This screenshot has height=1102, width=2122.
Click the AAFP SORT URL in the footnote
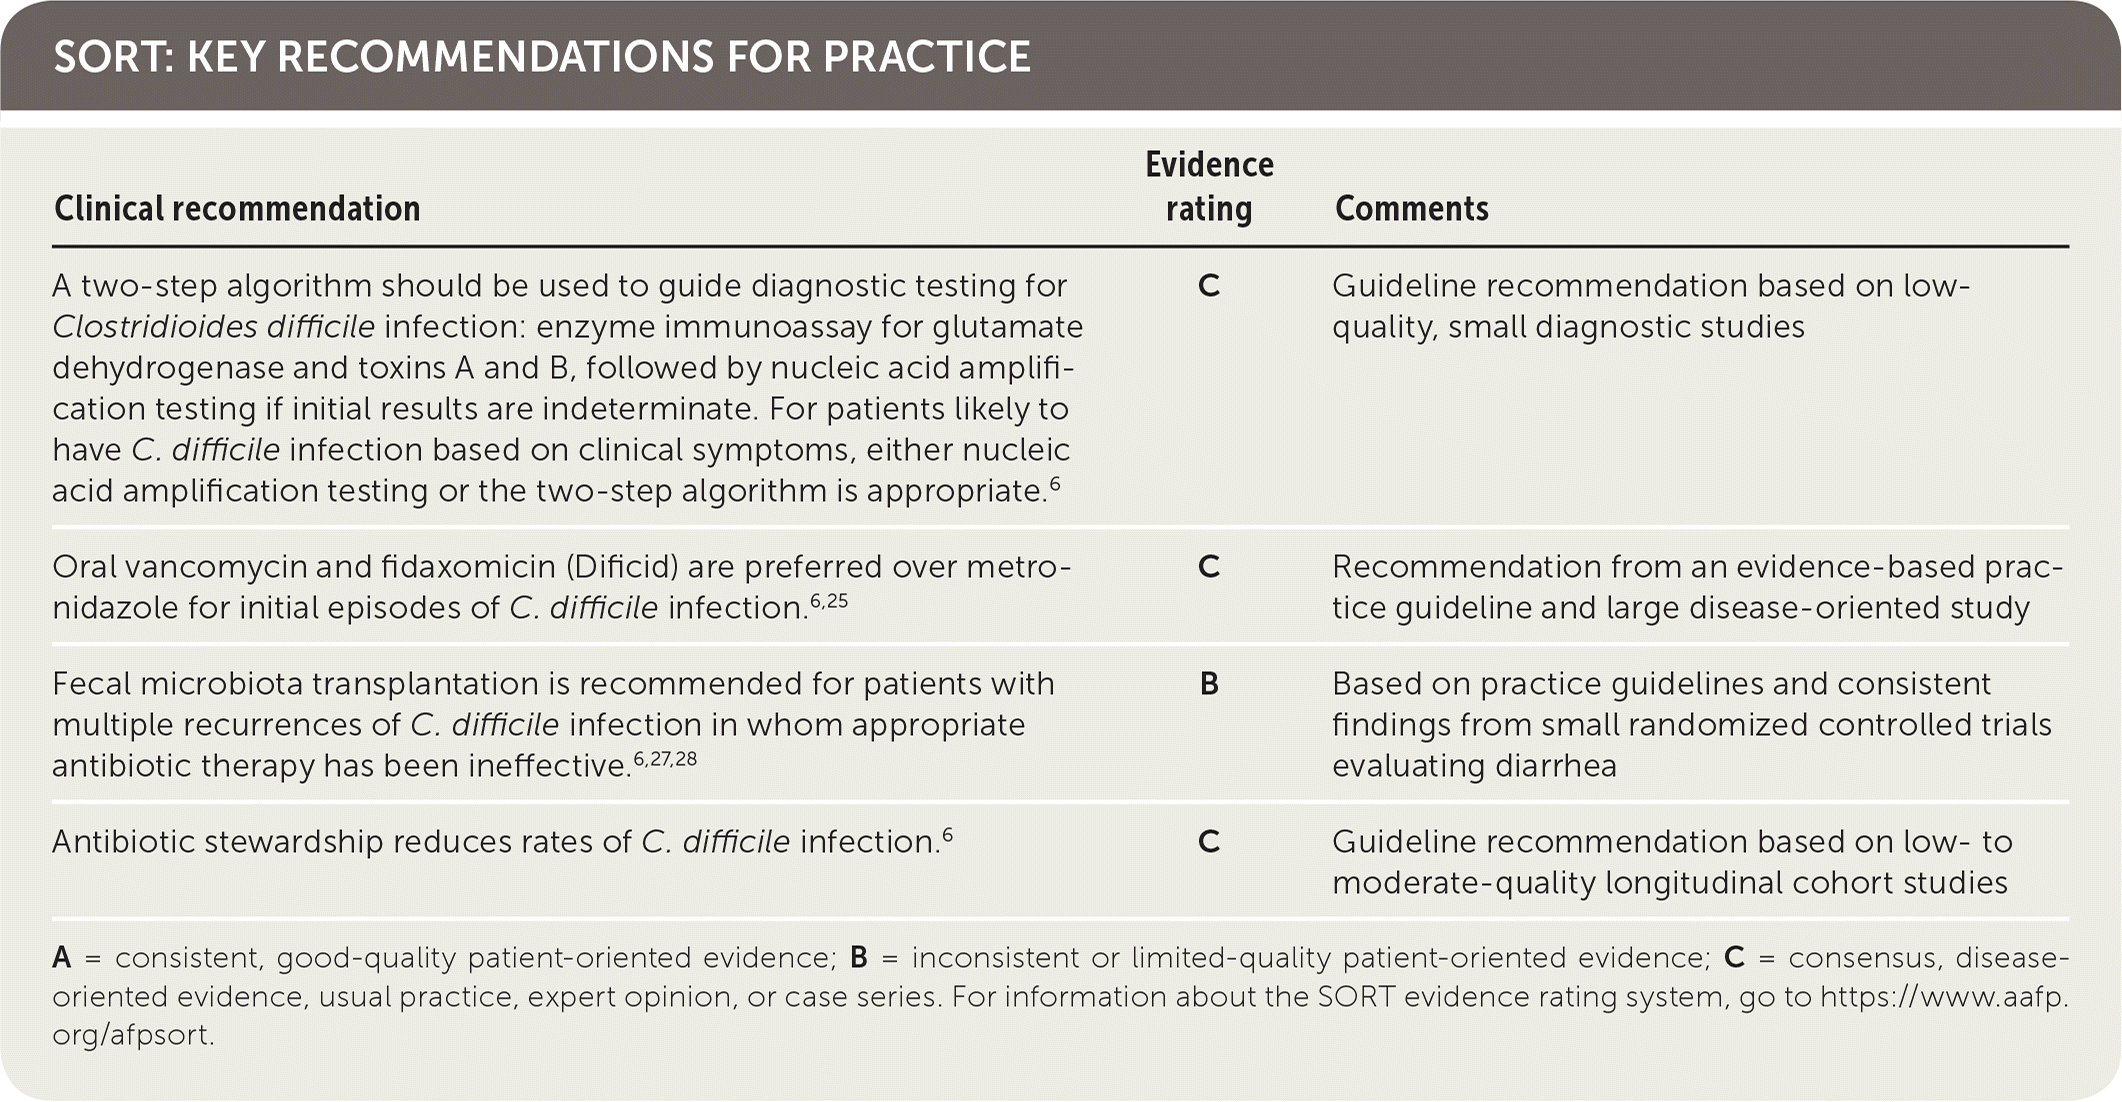[1942, 997]
